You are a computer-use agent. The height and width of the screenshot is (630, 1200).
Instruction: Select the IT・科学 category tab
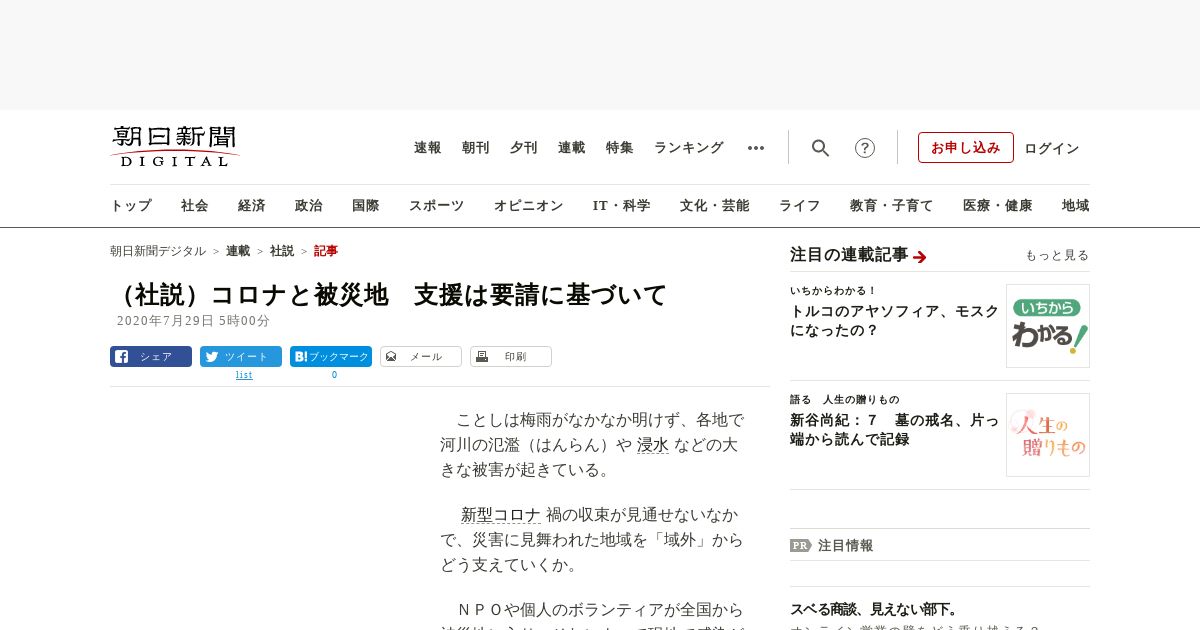pos(622,206)
